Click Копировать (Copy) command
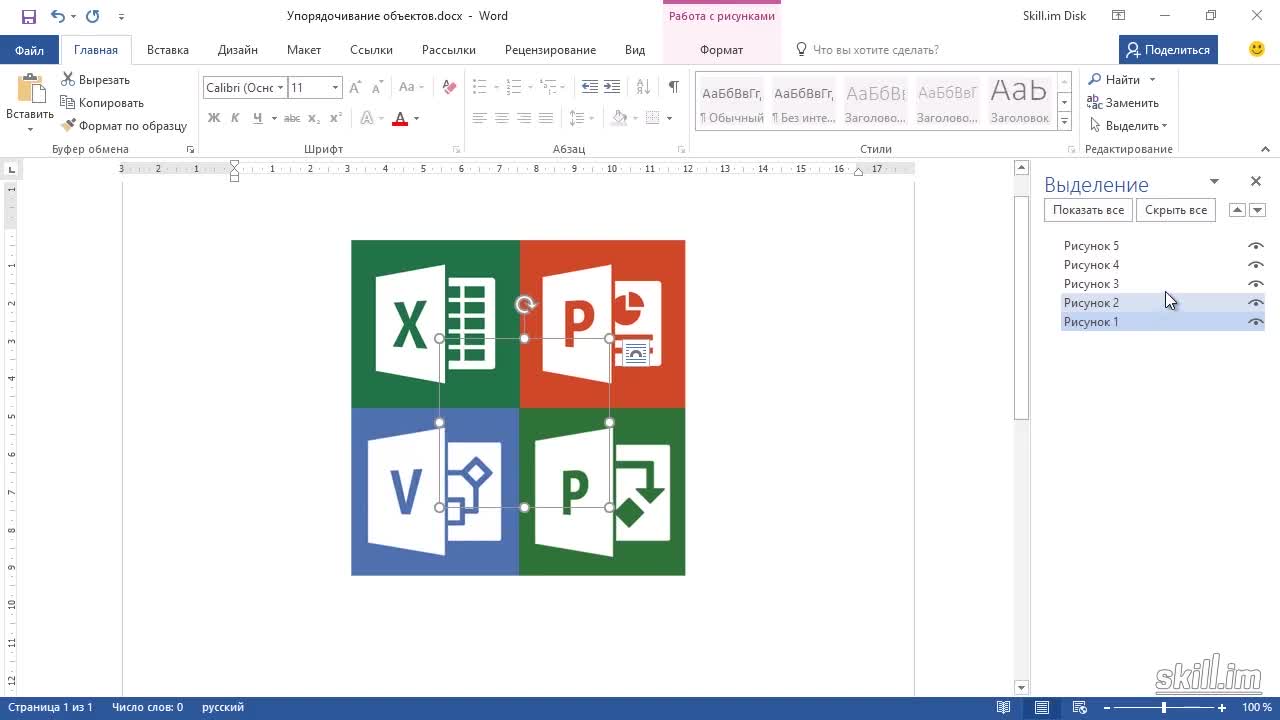 (x=102, y=103)
